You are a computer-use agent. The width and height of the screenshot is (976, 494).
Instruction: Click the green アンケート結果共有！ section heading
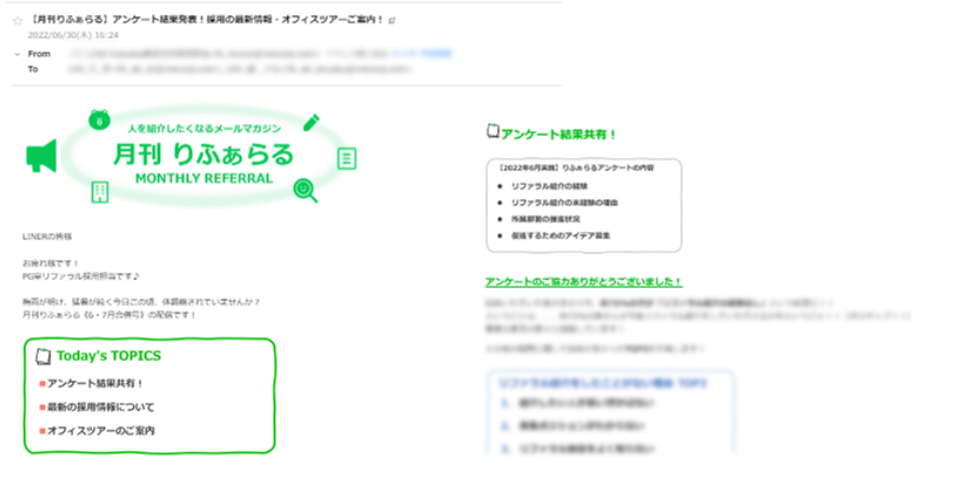click(x=558, y=134)
